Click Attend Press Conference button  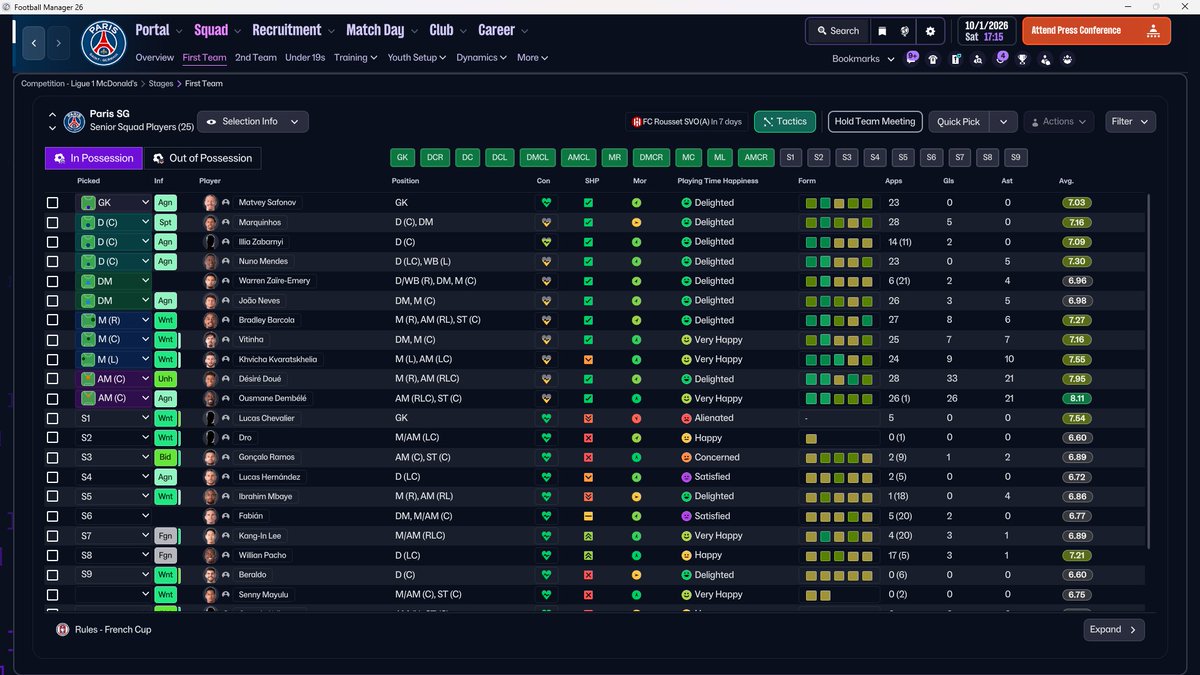[x=1094, y=31]
